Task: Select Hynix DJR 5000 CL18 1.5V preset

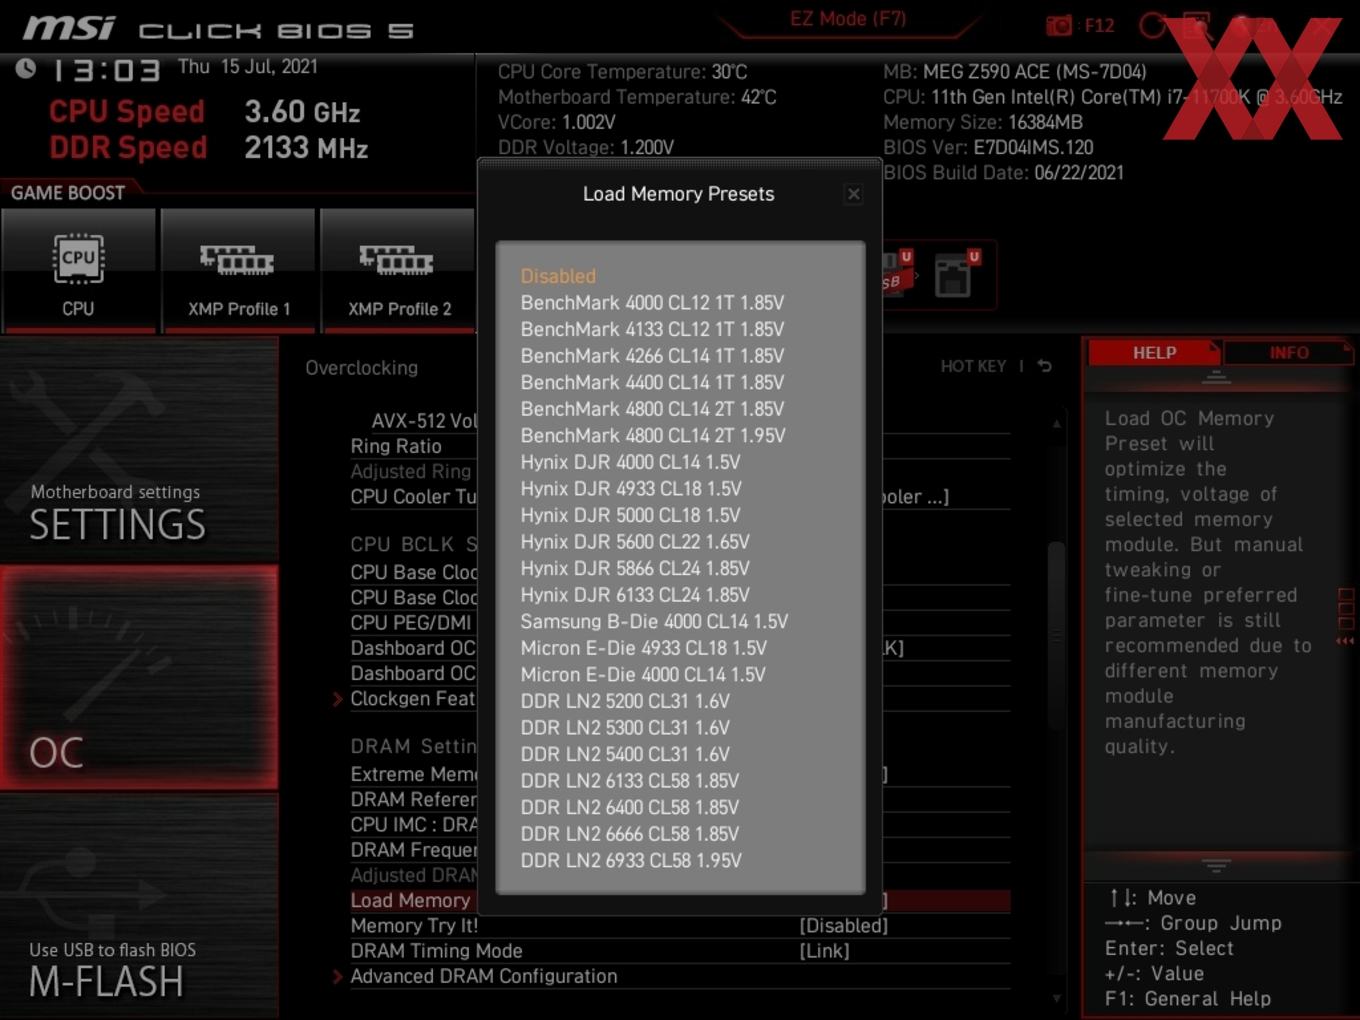Action: pos(630,515)
